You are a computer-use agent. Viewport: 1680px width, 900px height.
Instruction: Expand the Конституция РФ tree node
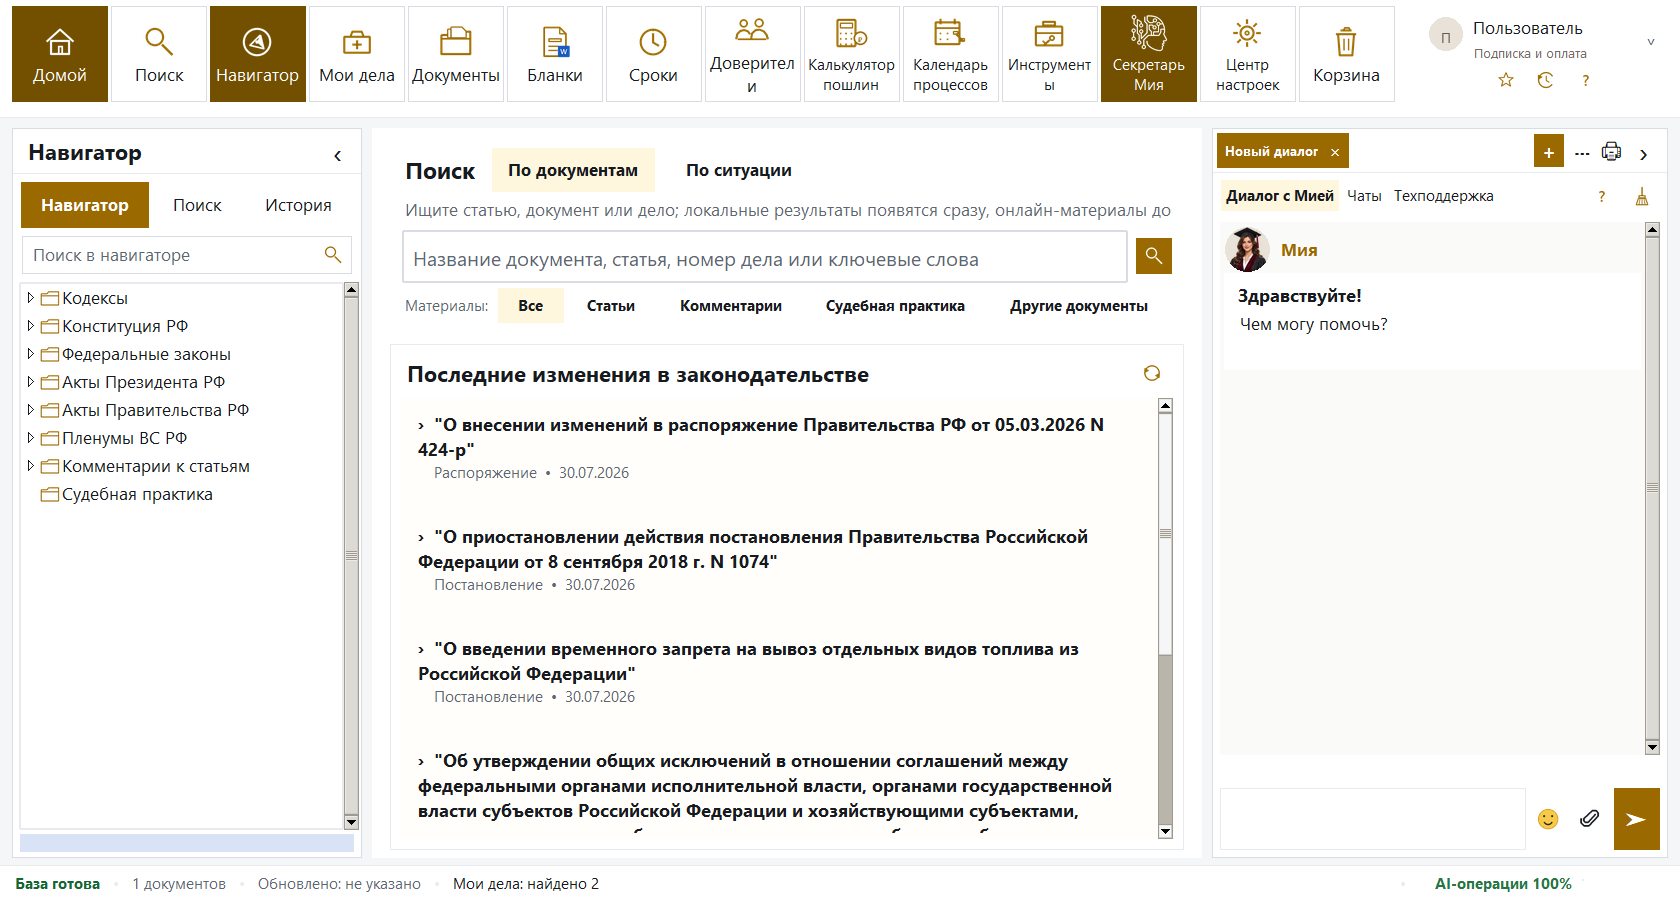31,326
